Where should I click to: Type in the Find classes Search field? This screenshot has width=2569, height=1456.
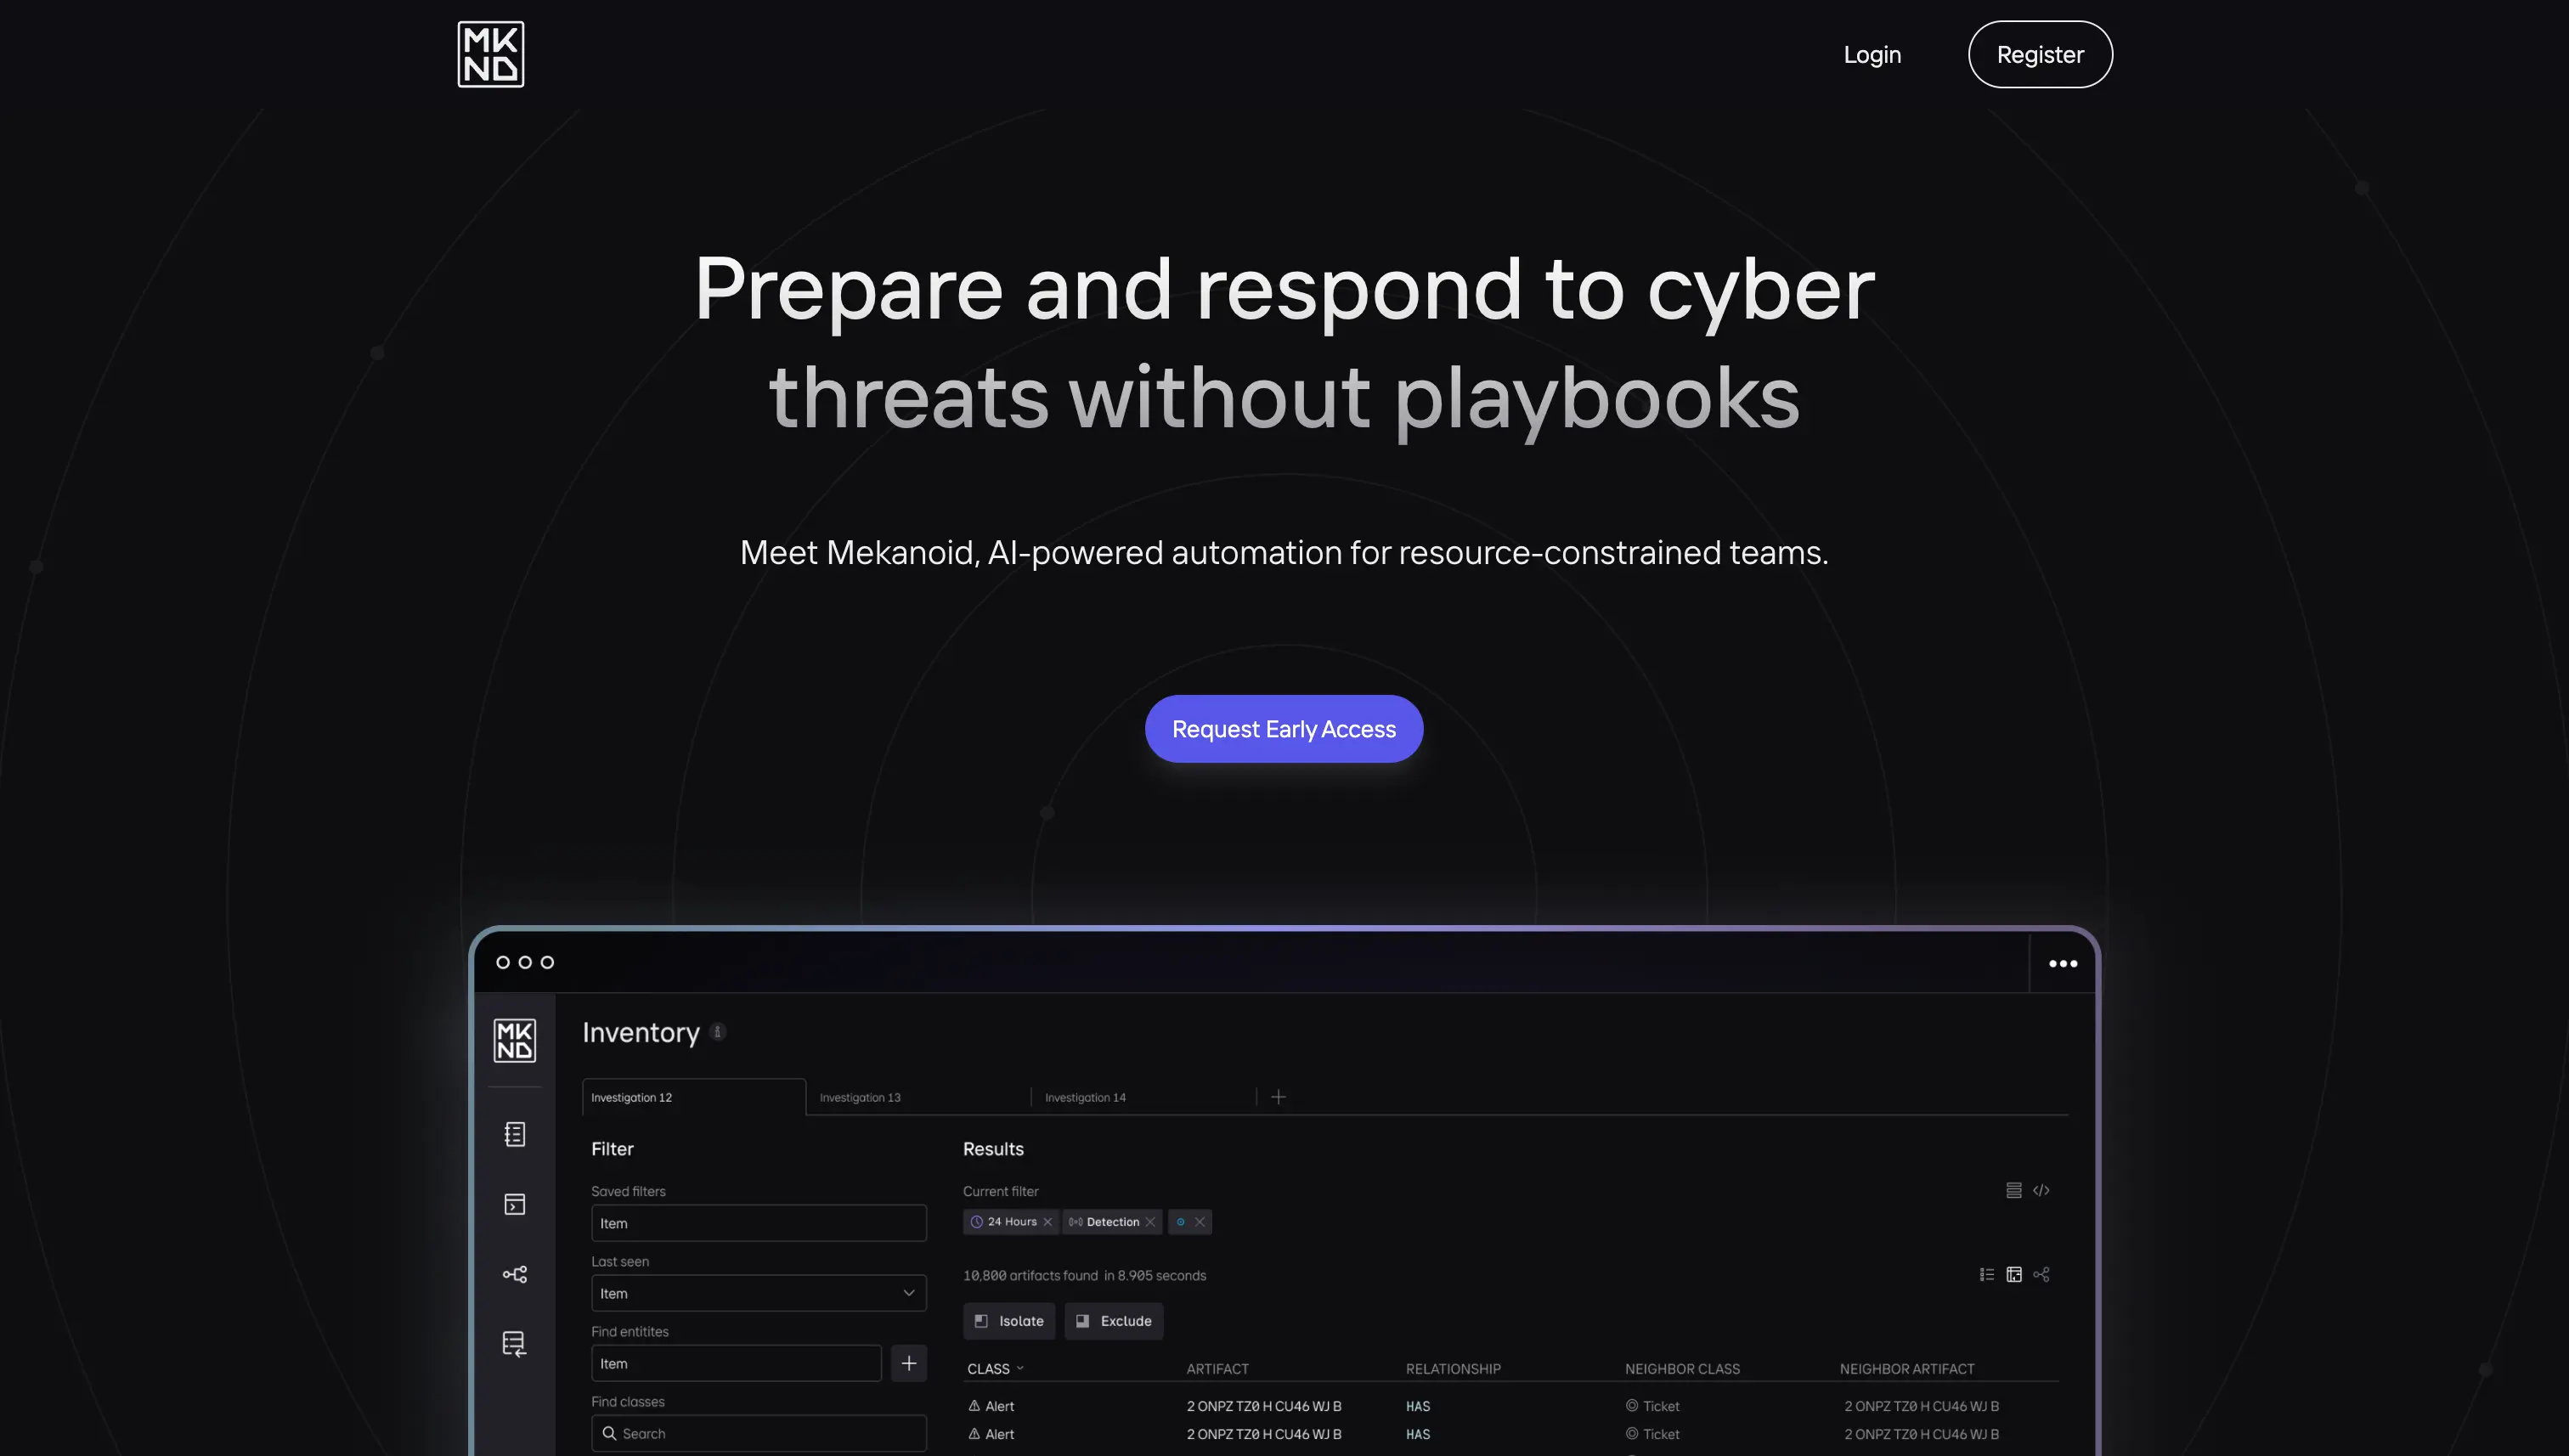759,1433
